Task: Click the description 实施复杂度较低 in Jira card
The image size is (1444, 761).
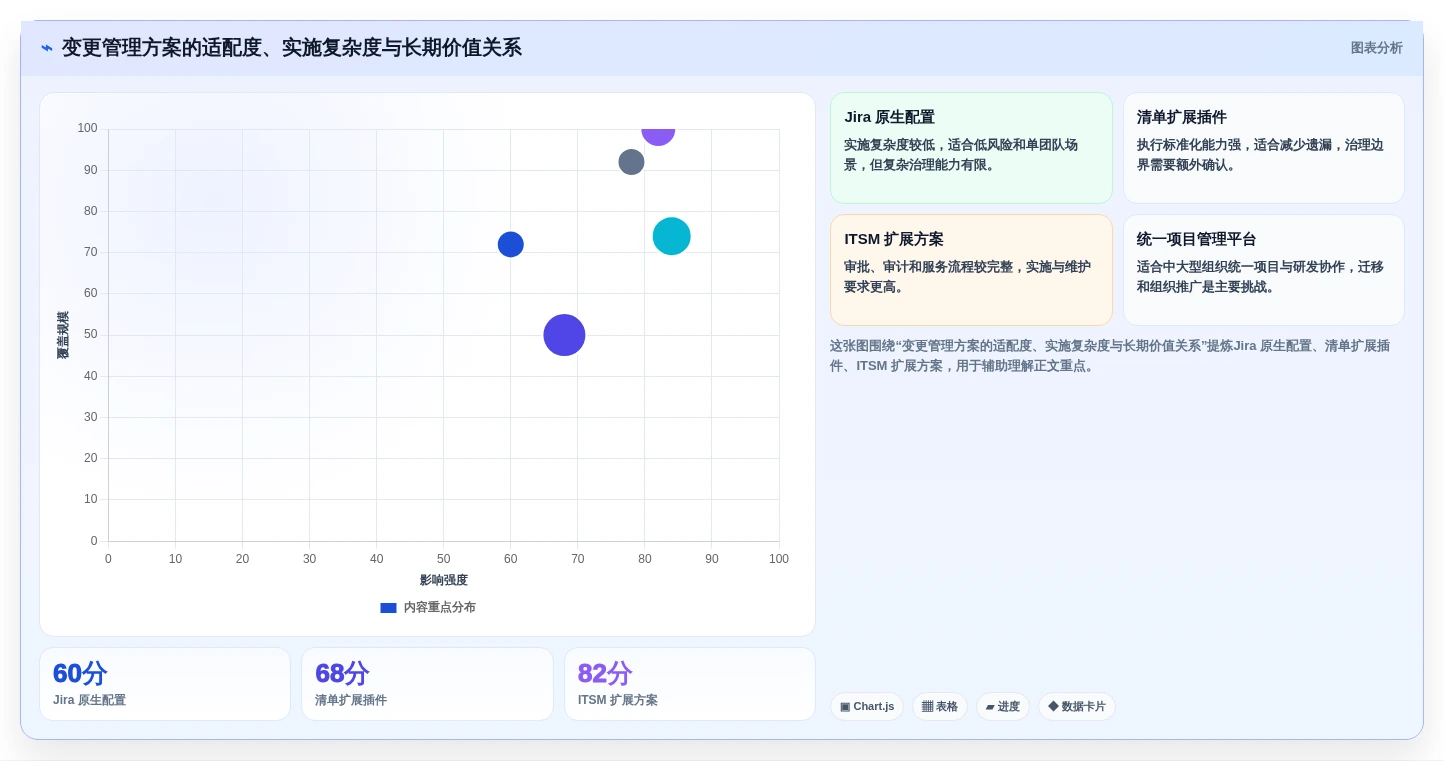Action: [x=961, y=155]
